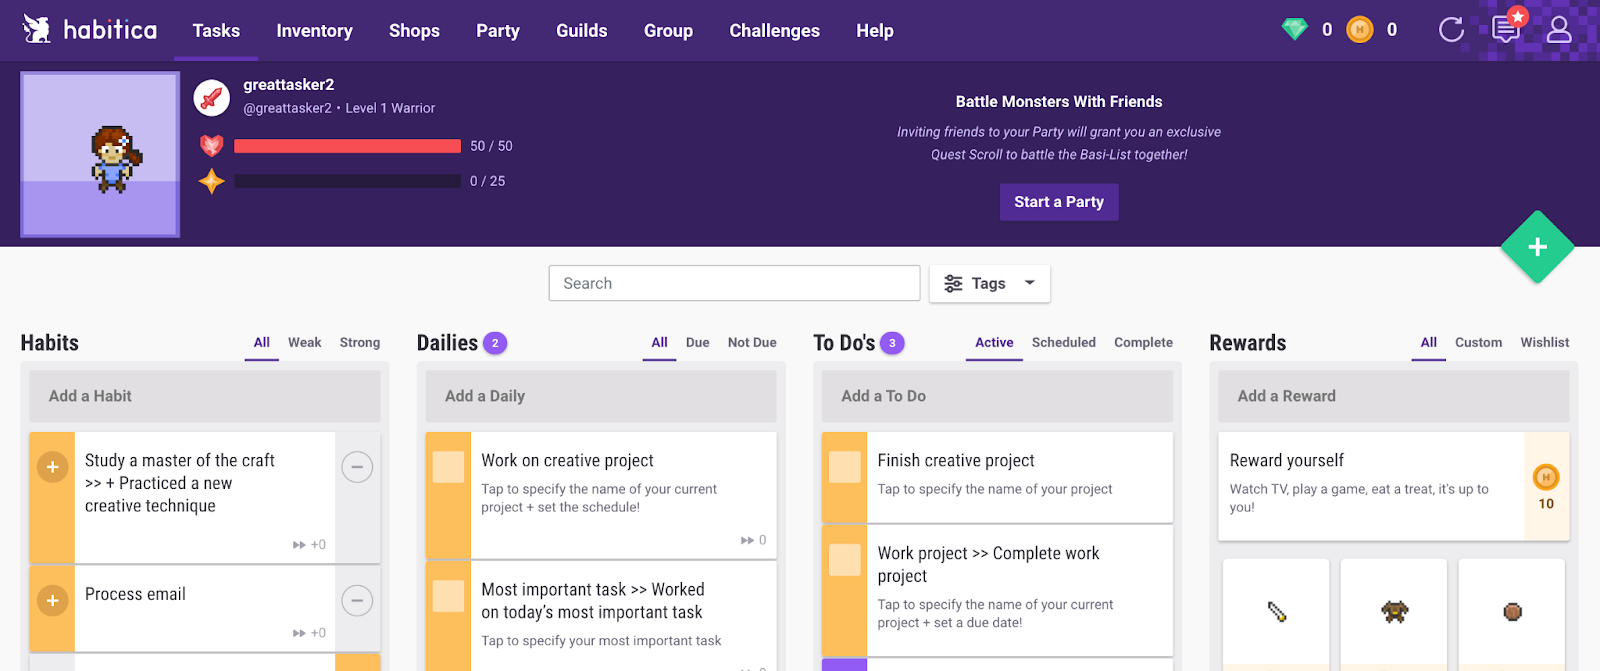Open the Guilds menu
The width and height of the screenshot is (1600, 671).
click(x=582, y=31)
